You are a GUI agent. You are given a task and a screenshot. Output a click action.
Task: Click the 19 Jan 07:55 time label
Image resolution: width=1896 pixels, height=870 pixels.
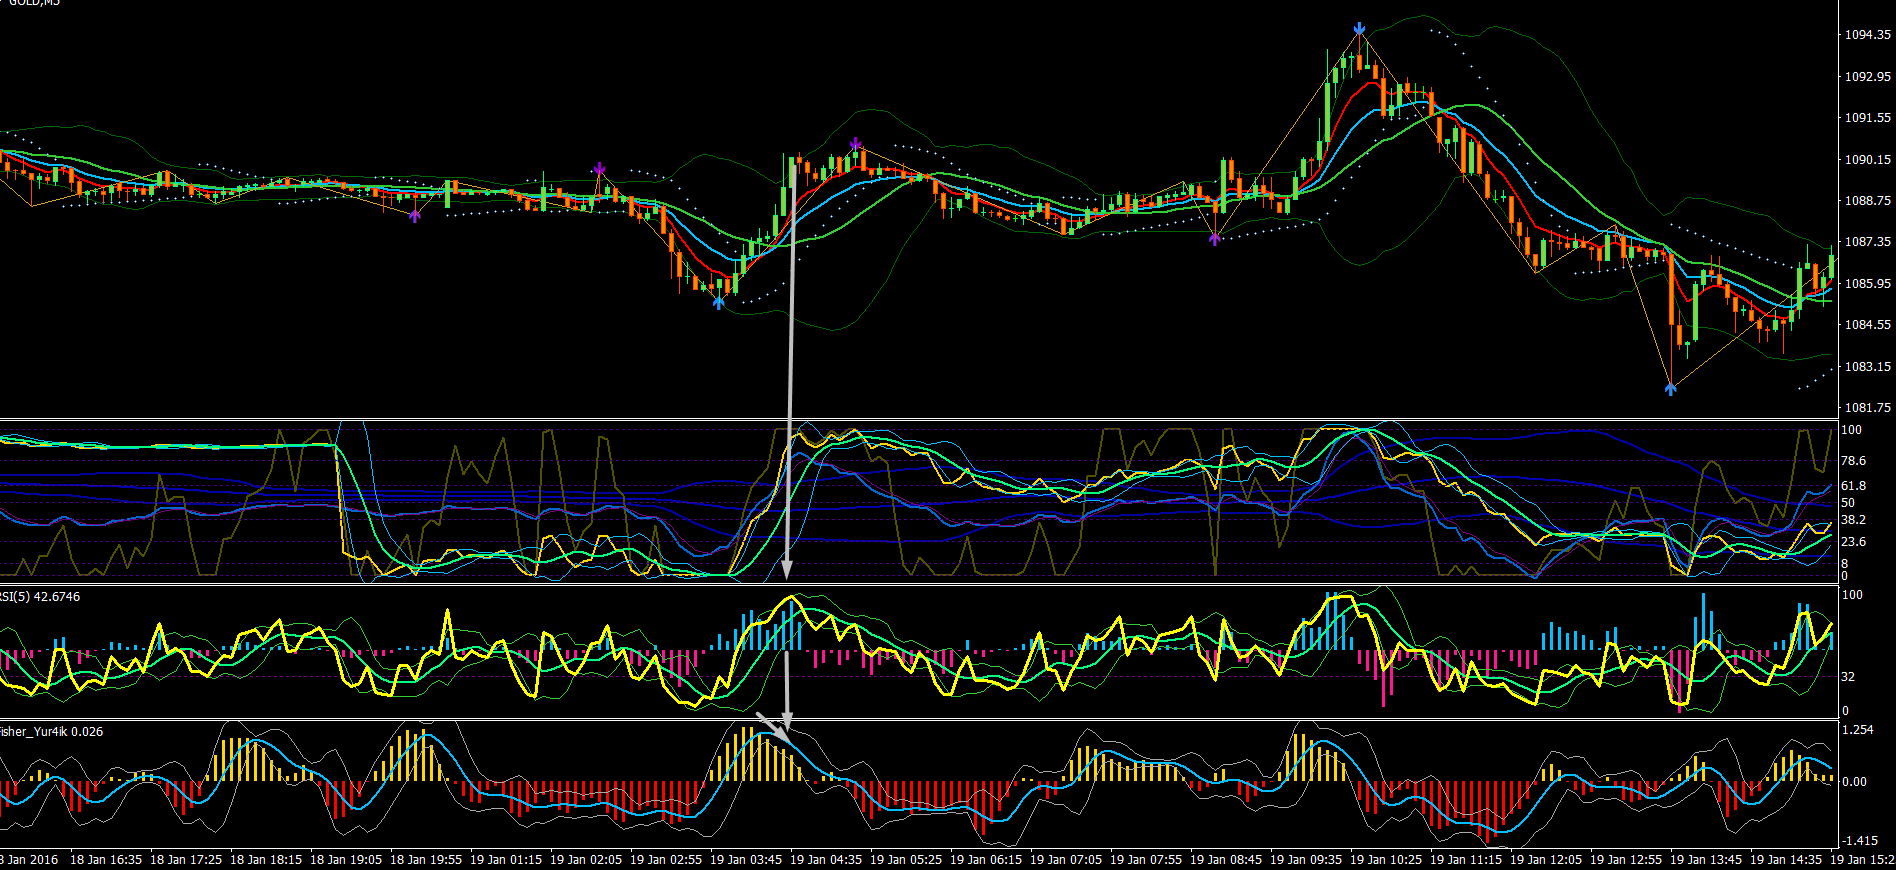1146,860
